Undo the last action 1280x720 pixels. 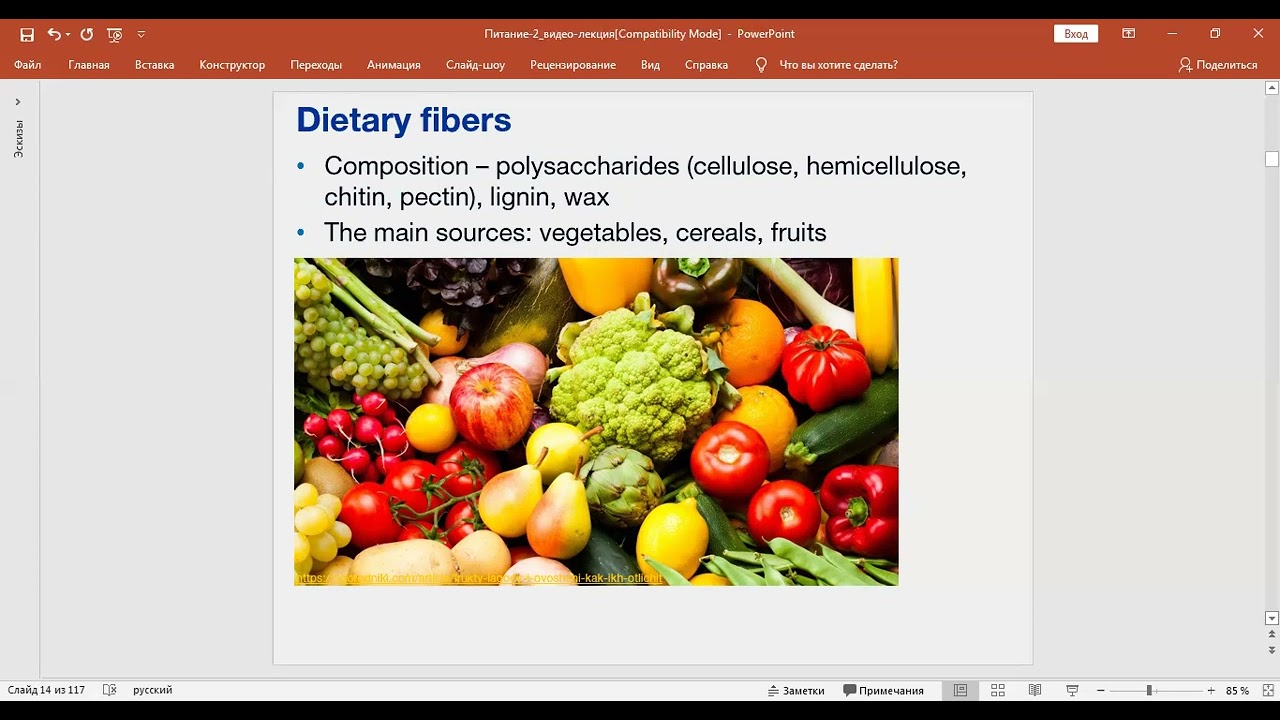pos(54,34)
